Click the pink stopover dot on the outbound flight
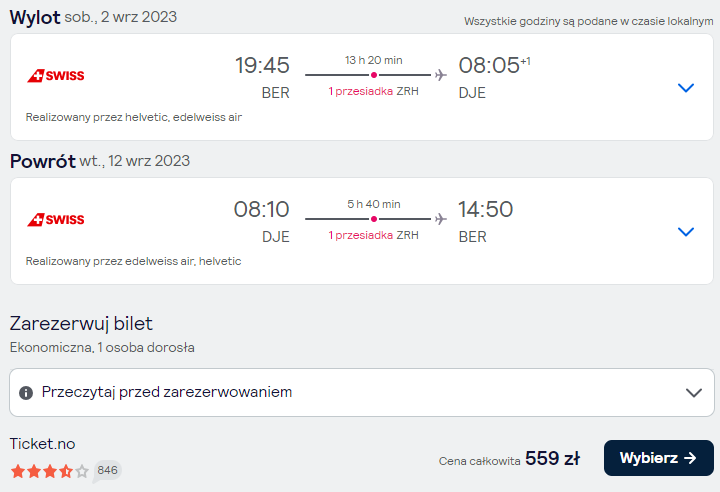Image resolution: width=720 pixels, height=492 pixels. tap(374, 75)
